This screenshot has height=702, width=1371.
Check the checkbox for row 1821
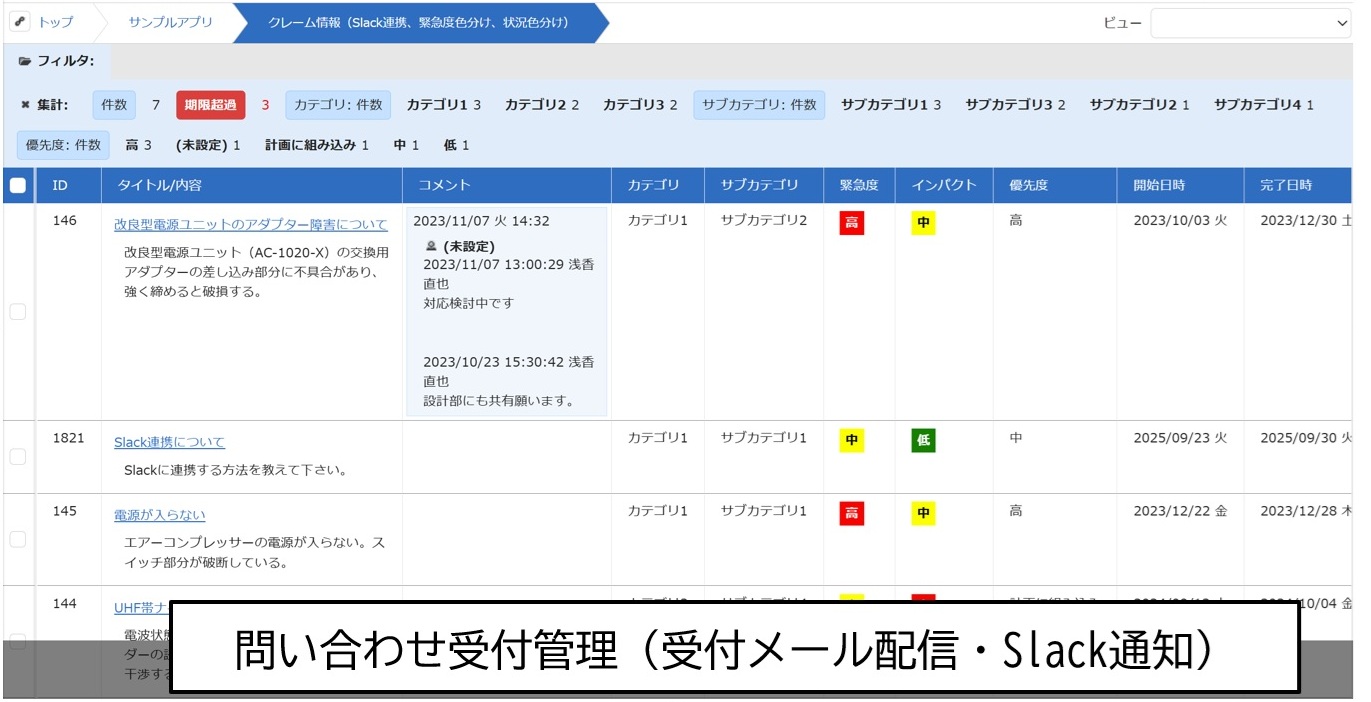pos(18,457)
